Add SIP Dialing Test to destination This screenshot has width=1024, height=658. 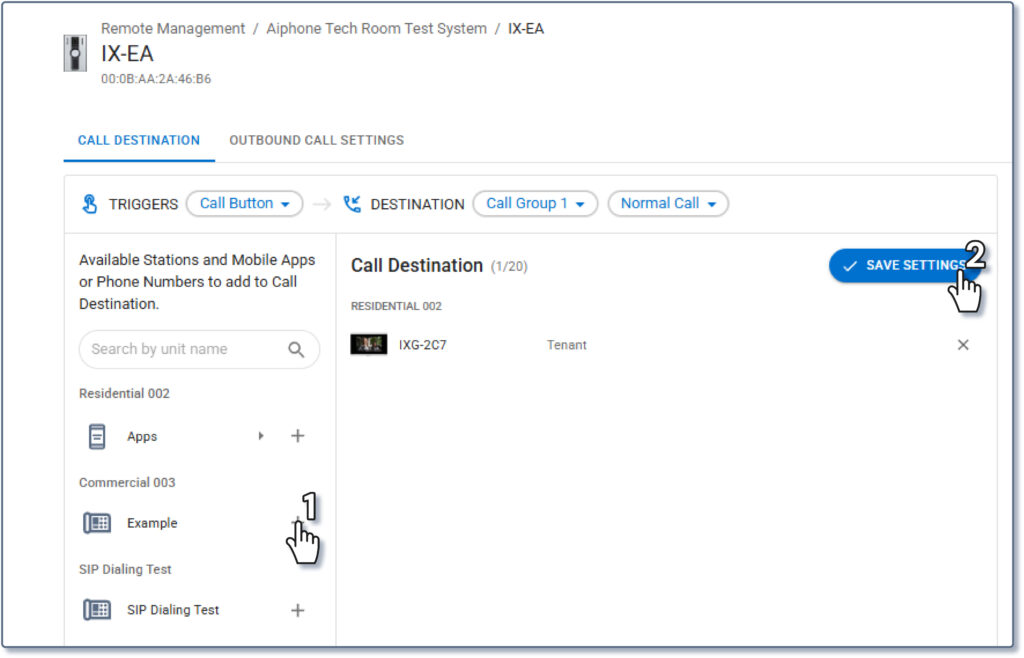click(x=297, y=610)
